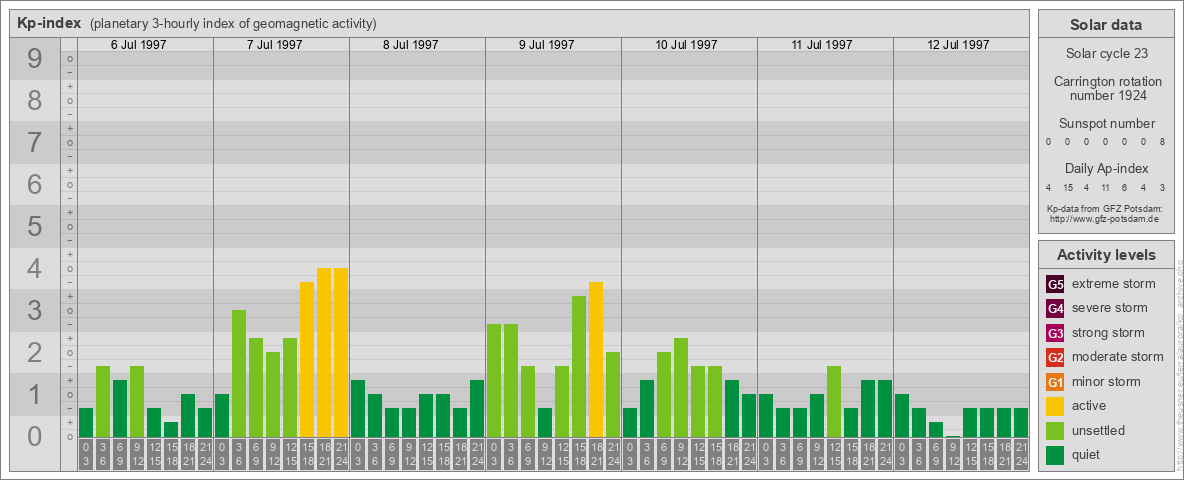
Task: Click the 'unsettled' legend label
Action: [x=1099, y=430]
